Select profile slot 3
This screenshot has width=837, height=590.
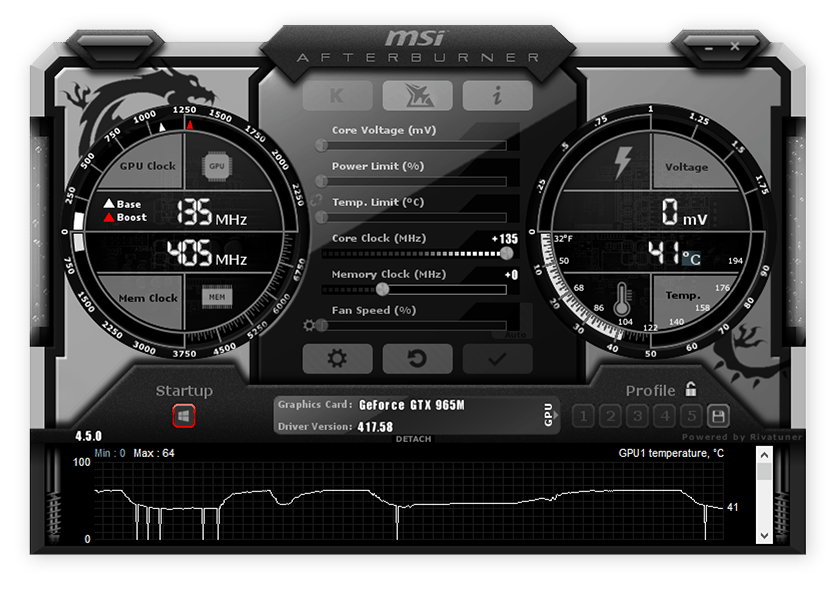click(637, 416)
